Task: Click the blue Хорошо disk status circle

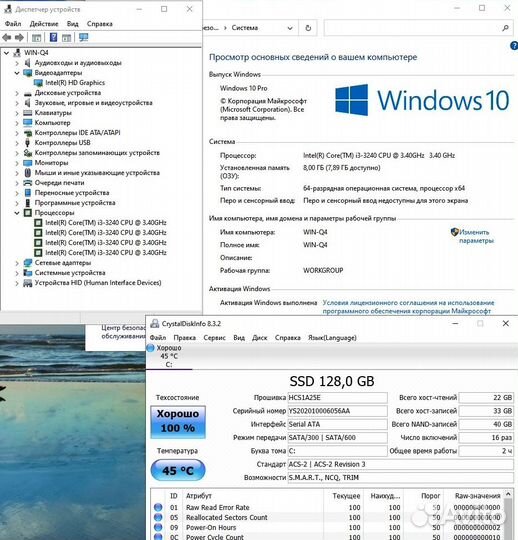Action: 151,348
